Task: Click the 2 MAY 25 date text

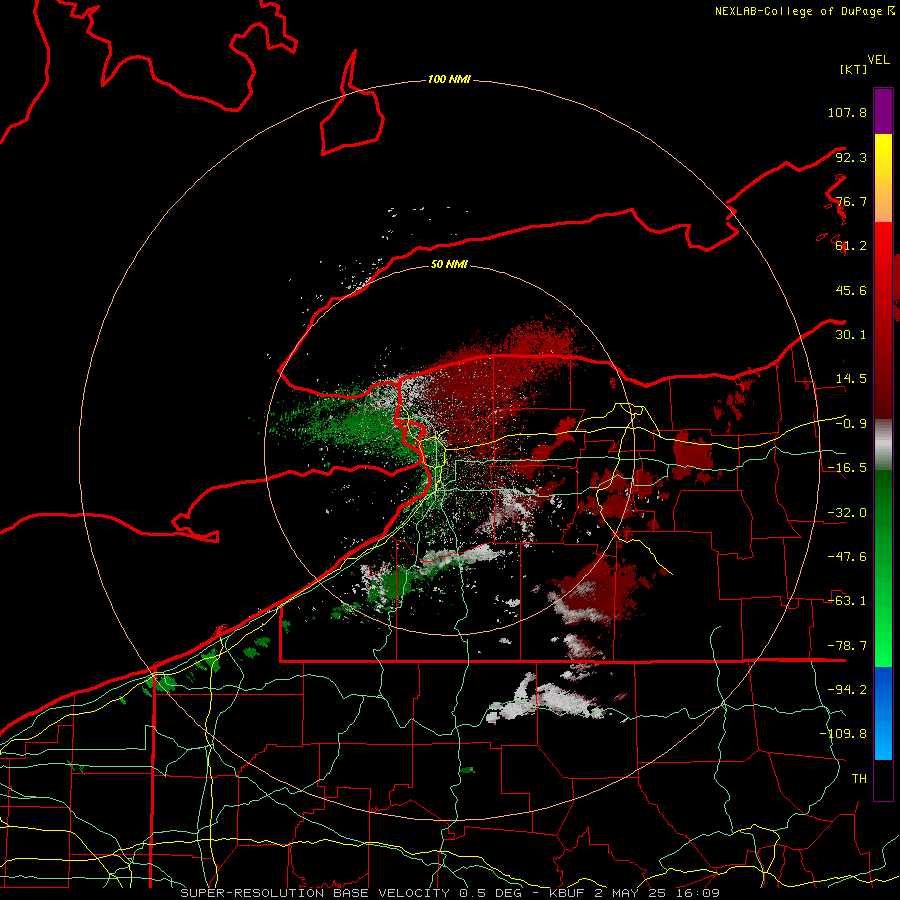Action: pyautogui.click(x=631, y=893)
